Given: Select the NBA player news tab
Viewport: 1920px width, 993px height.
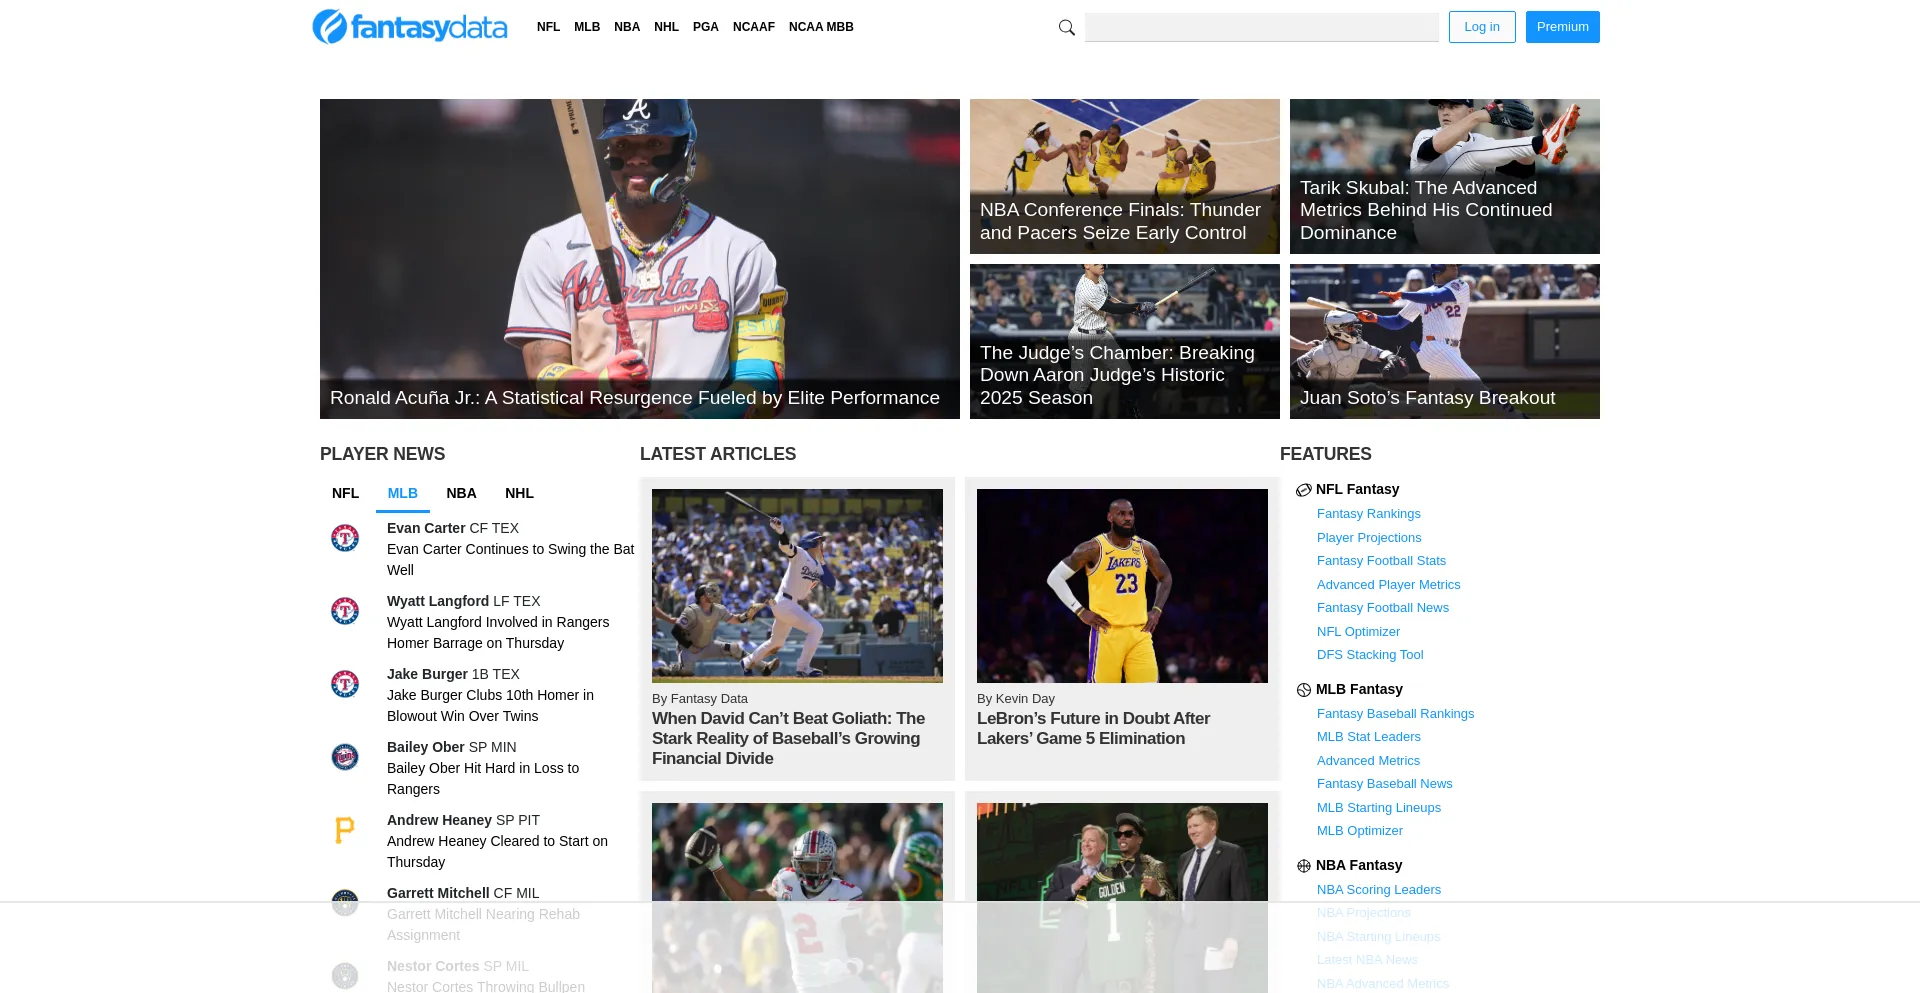Looking at the screenshot, I should 461,493.
